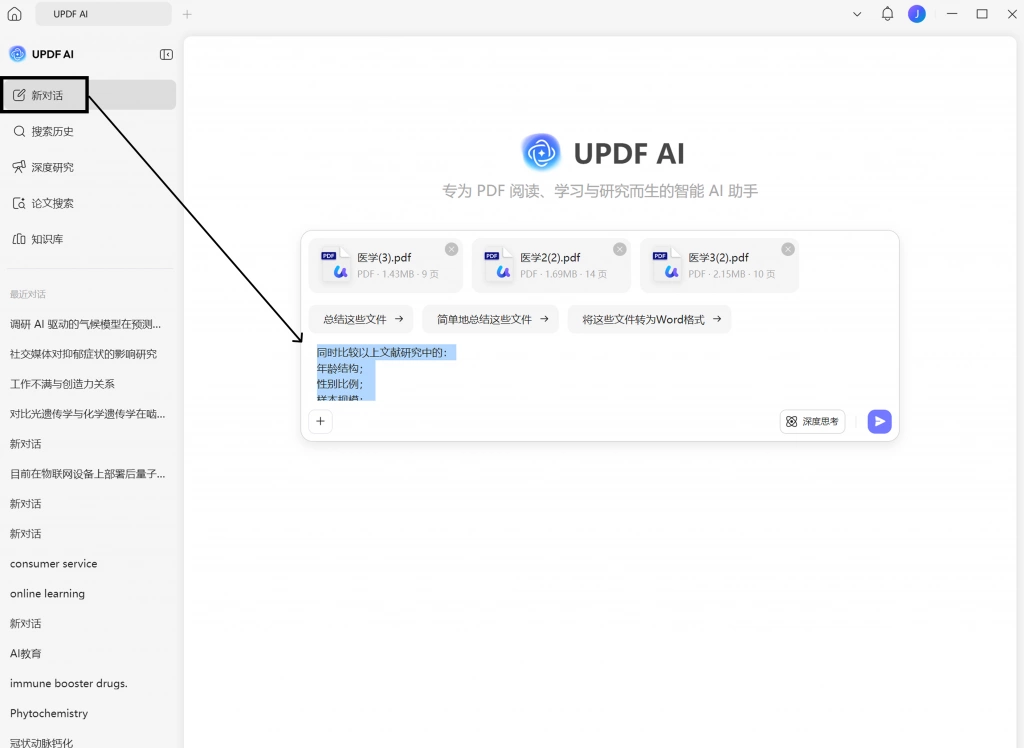The image size is (1024, 748).
Task: Open chat Phytochemistry
Action: coord(49,714)
